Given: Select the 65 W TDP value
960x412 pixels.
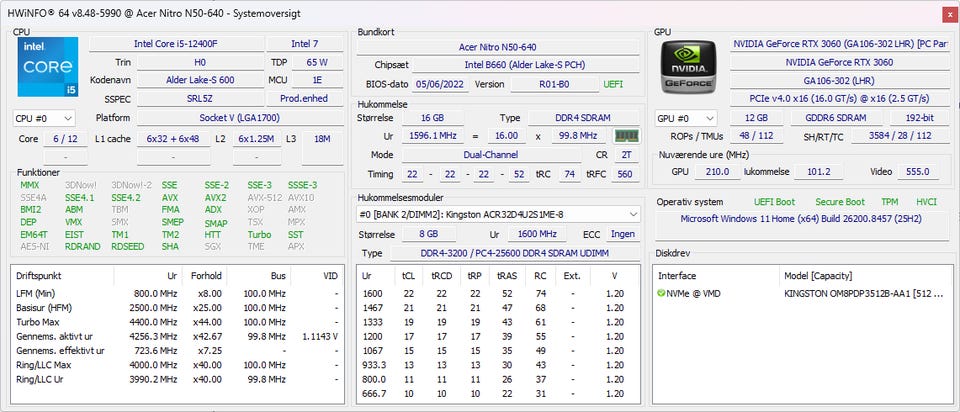Looking at the screenshot, I should click(x=317, y=62).
